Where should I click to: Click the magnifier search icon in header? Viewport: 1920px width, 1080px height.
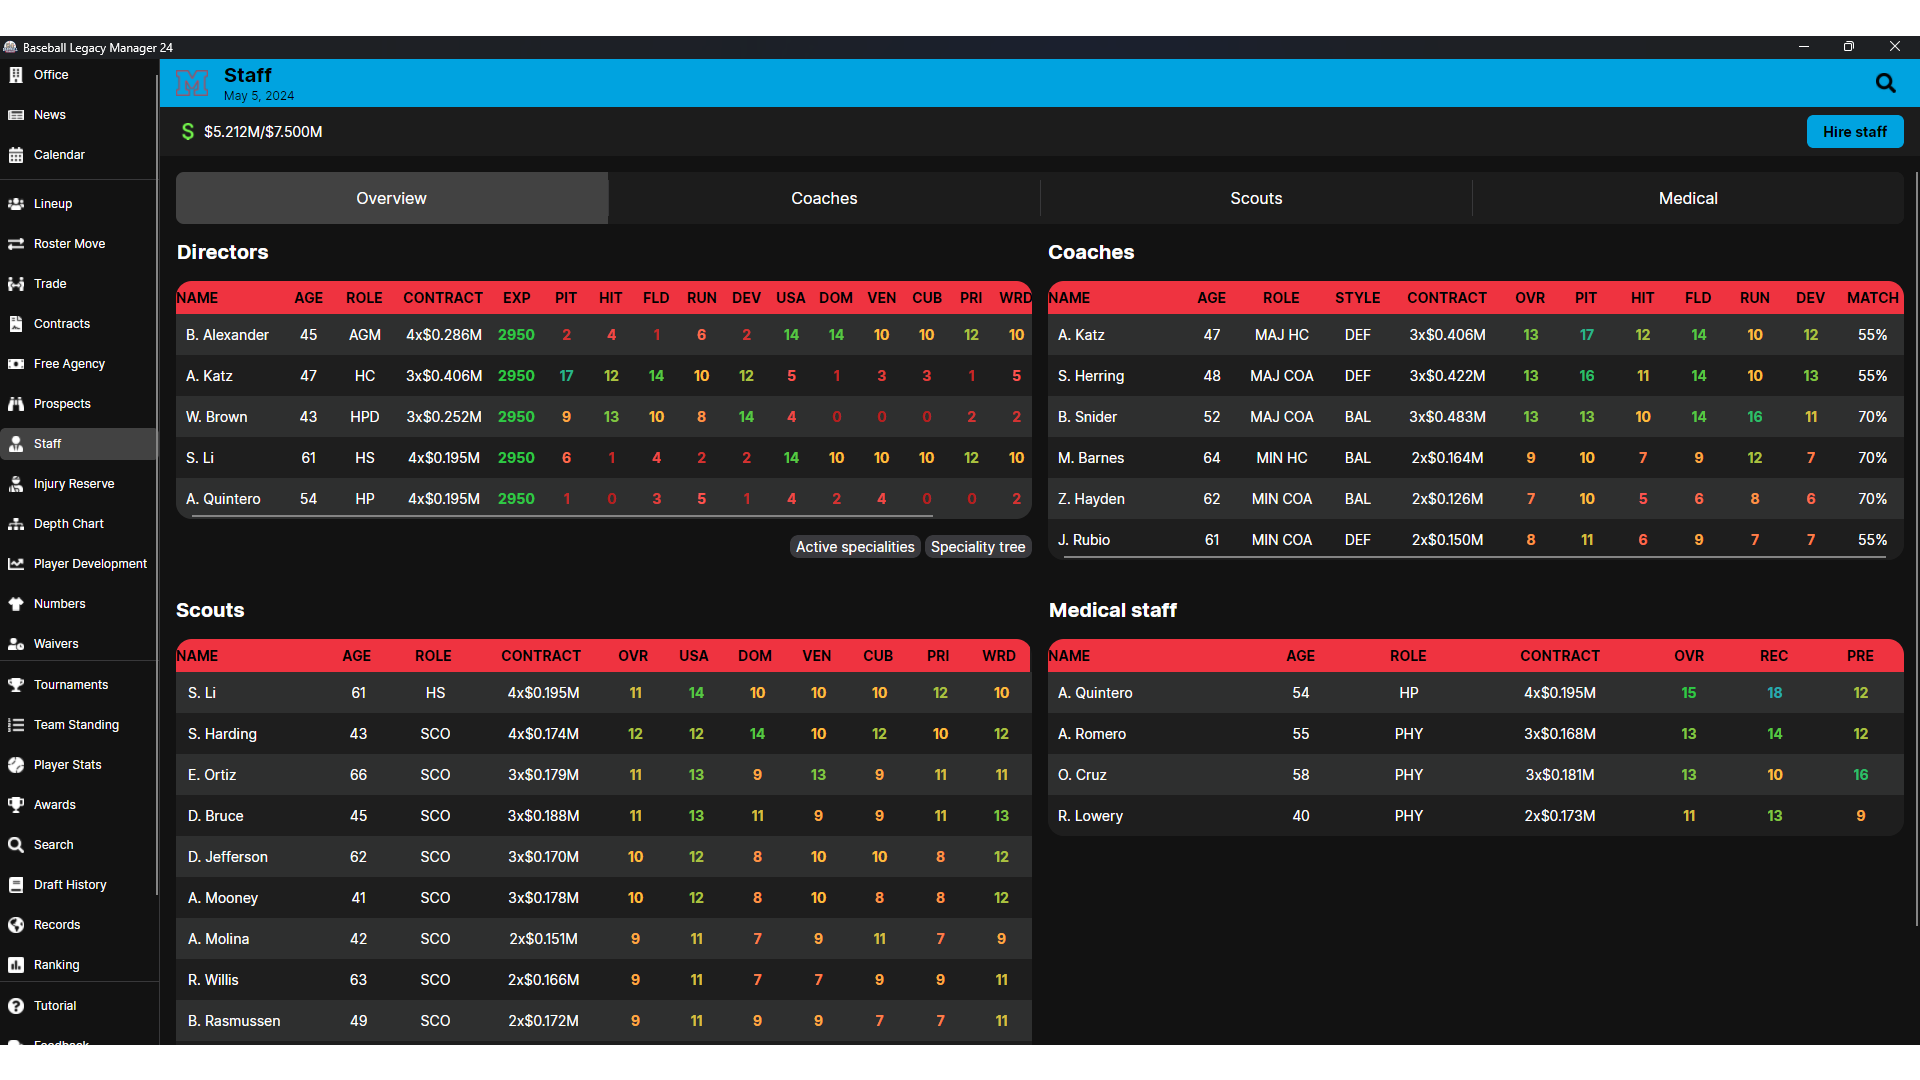(x=1885, y=83)
